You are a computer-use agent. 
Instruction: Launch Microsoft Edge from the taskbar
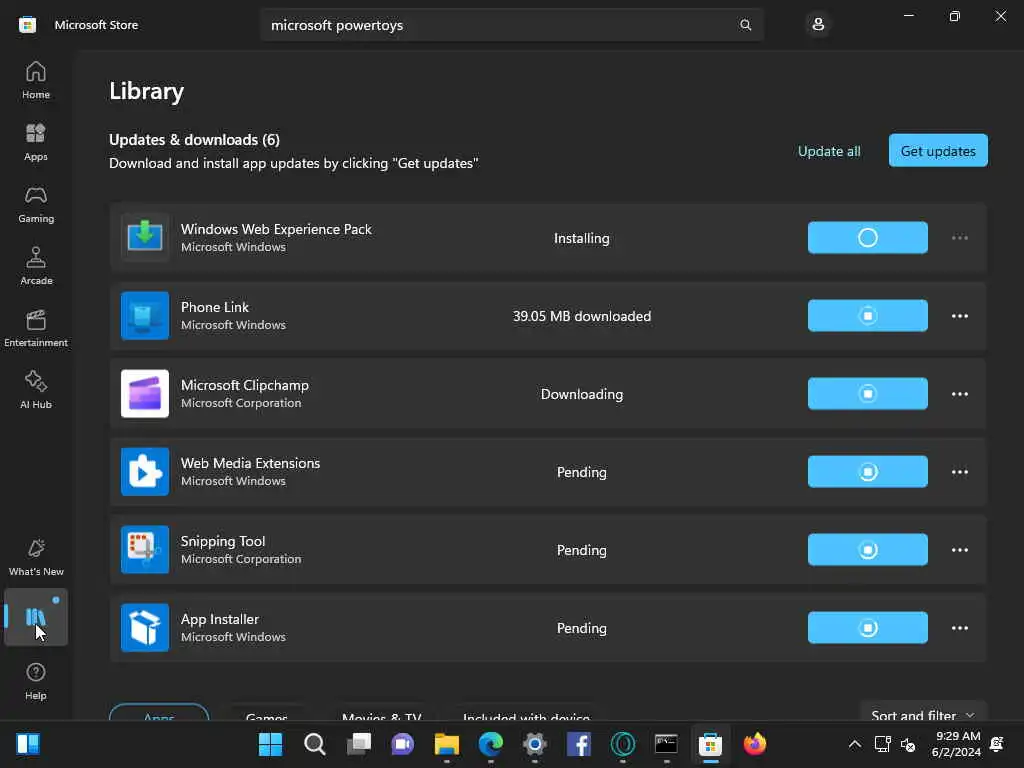tap(490, 744)
